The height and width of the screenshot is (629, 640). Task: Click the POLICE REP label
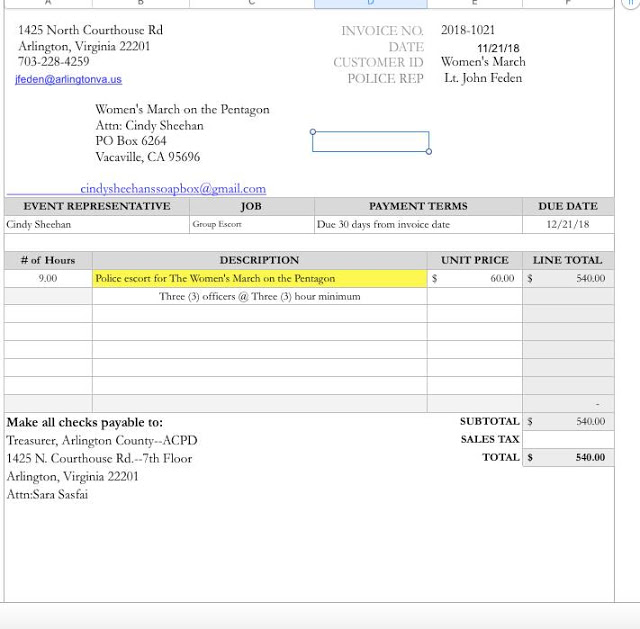coord(385,78)
